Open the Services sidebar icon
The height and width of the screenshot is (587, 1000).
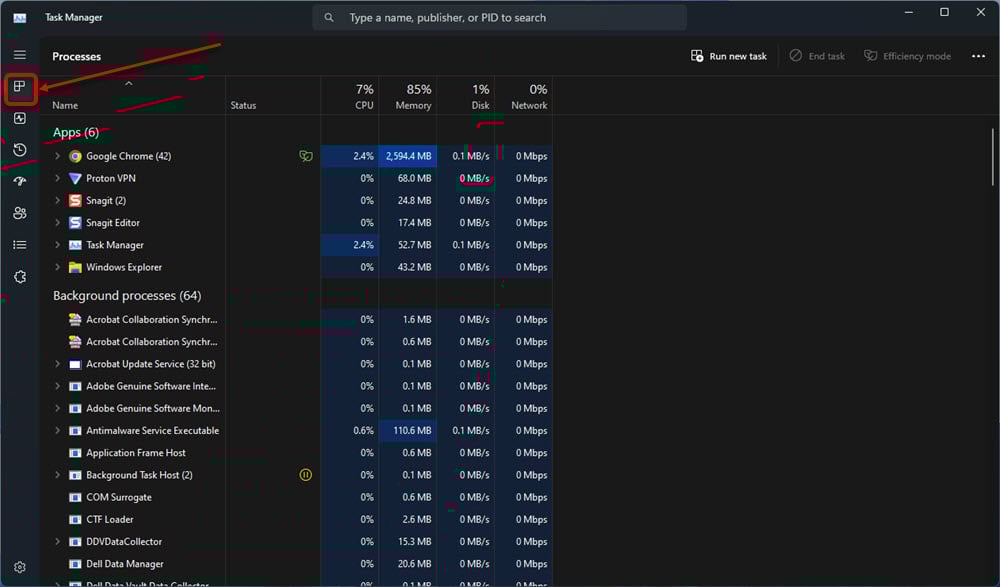click(20, 277)
